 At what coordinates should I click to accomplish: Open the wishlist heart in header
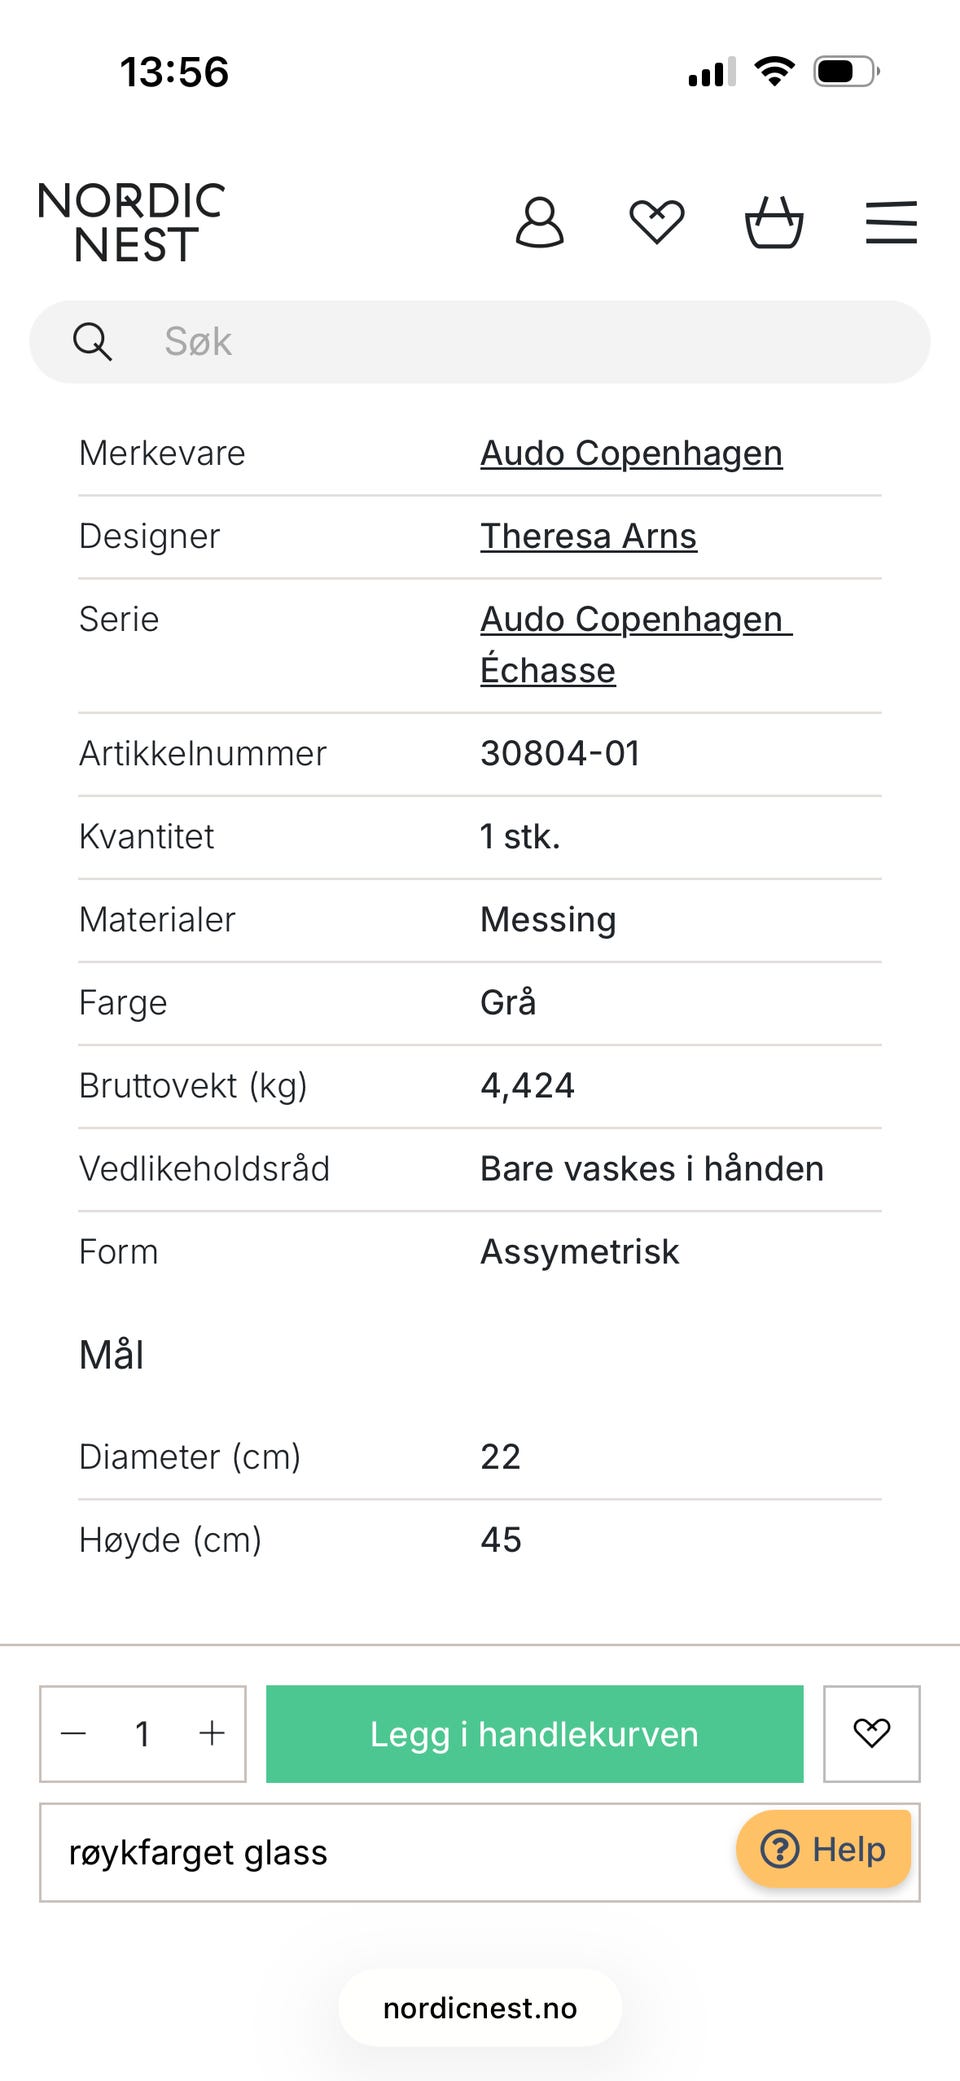pos(656,222)
